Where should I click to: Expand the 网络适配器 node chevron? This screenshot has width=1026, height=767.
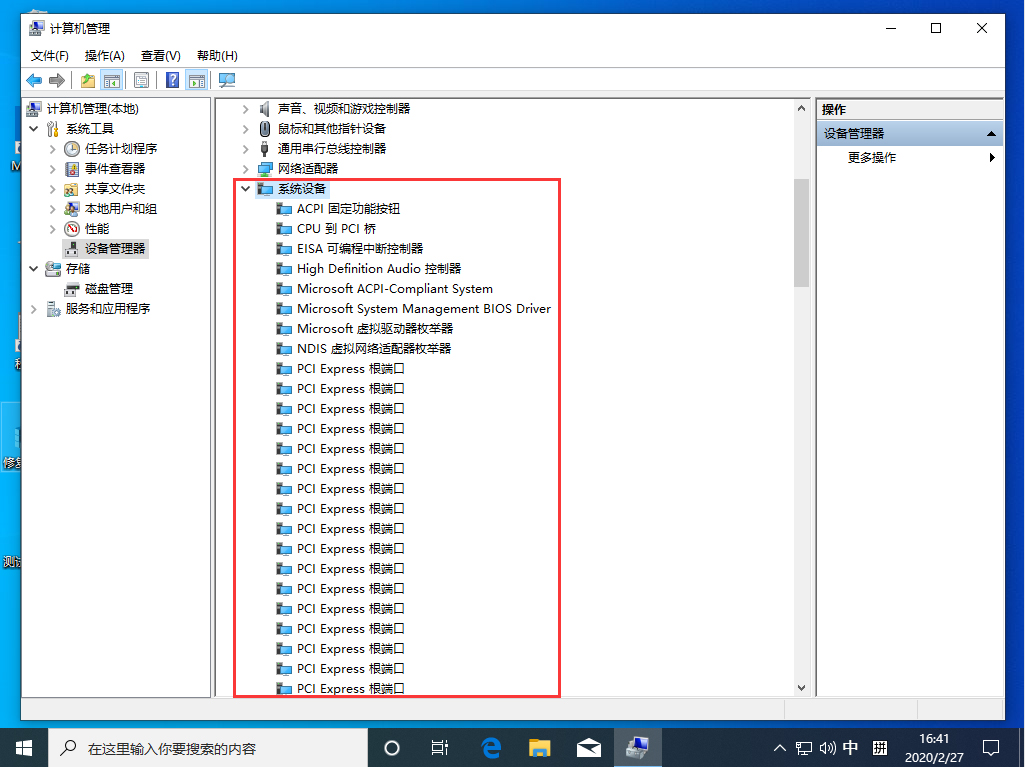point(245,168)
